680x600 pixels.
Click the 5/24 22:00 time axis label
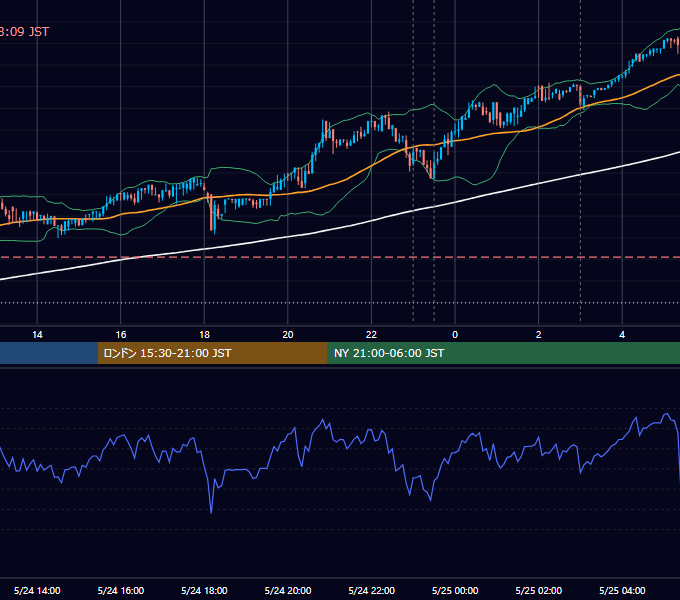[372, 590]
